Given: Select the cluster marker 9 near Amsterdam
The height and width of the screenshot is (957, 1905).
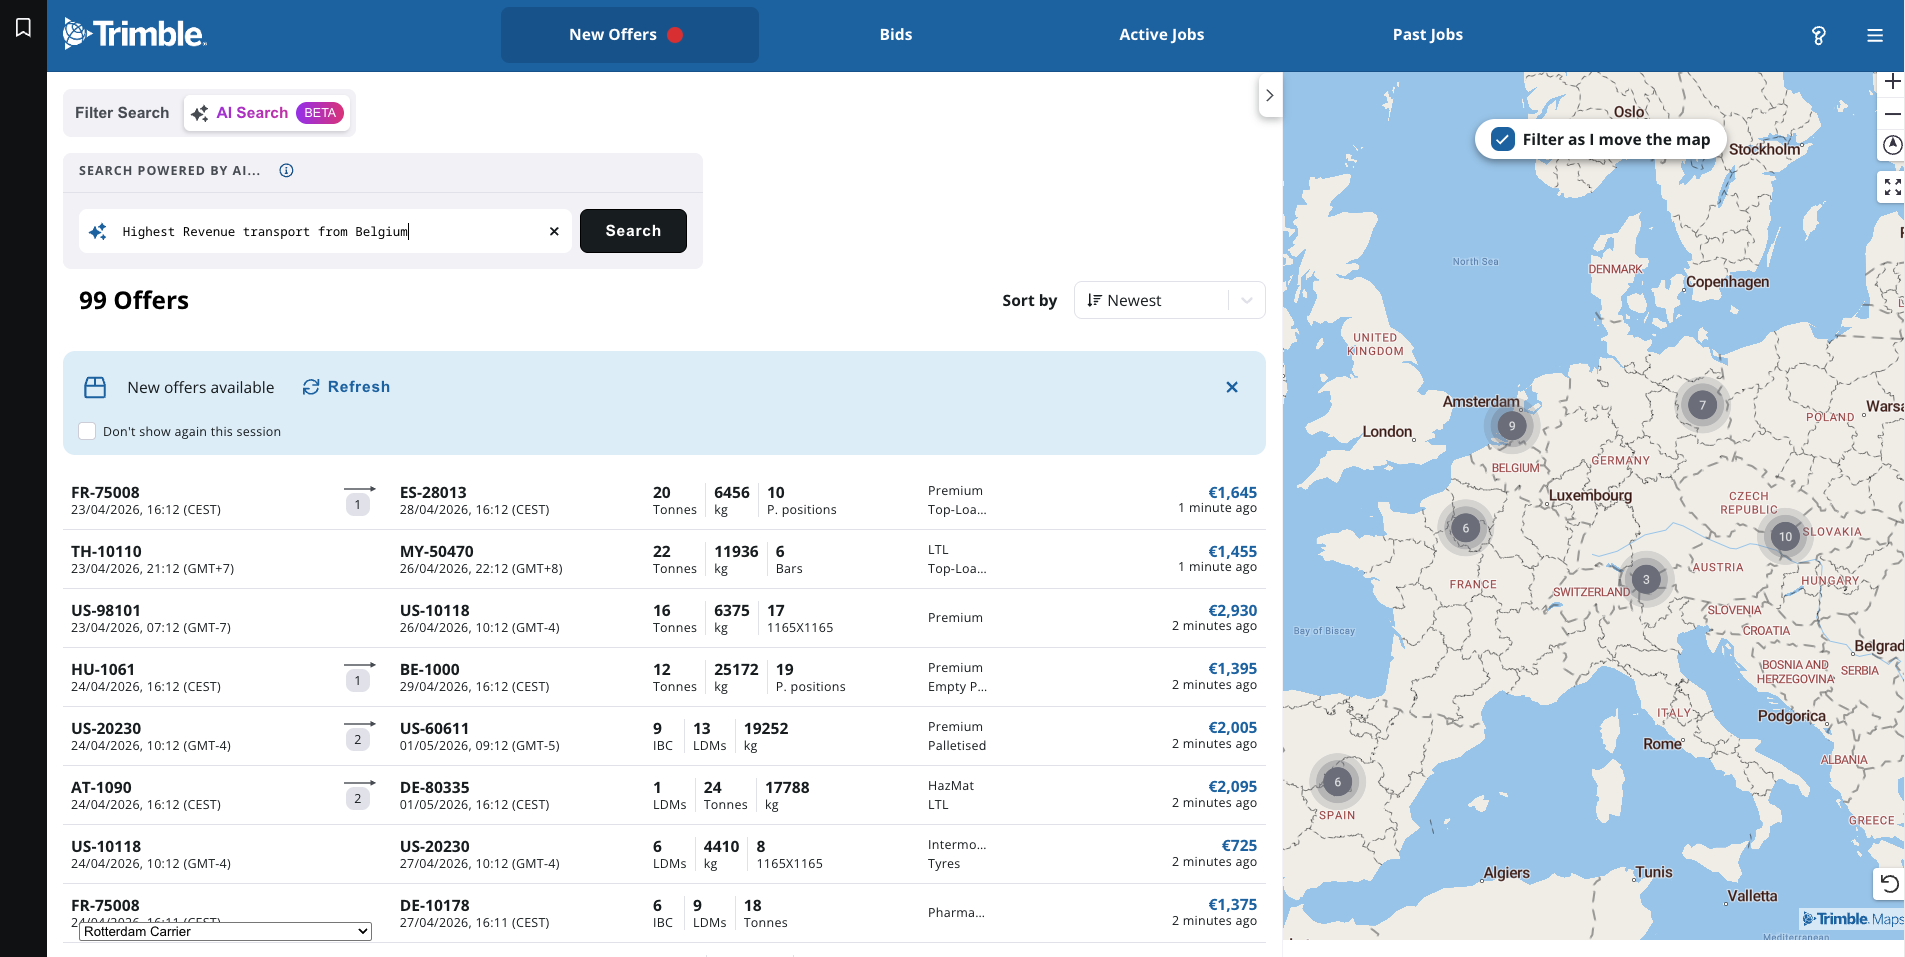Looking at the screenshot, I should tap(1511, 426).
